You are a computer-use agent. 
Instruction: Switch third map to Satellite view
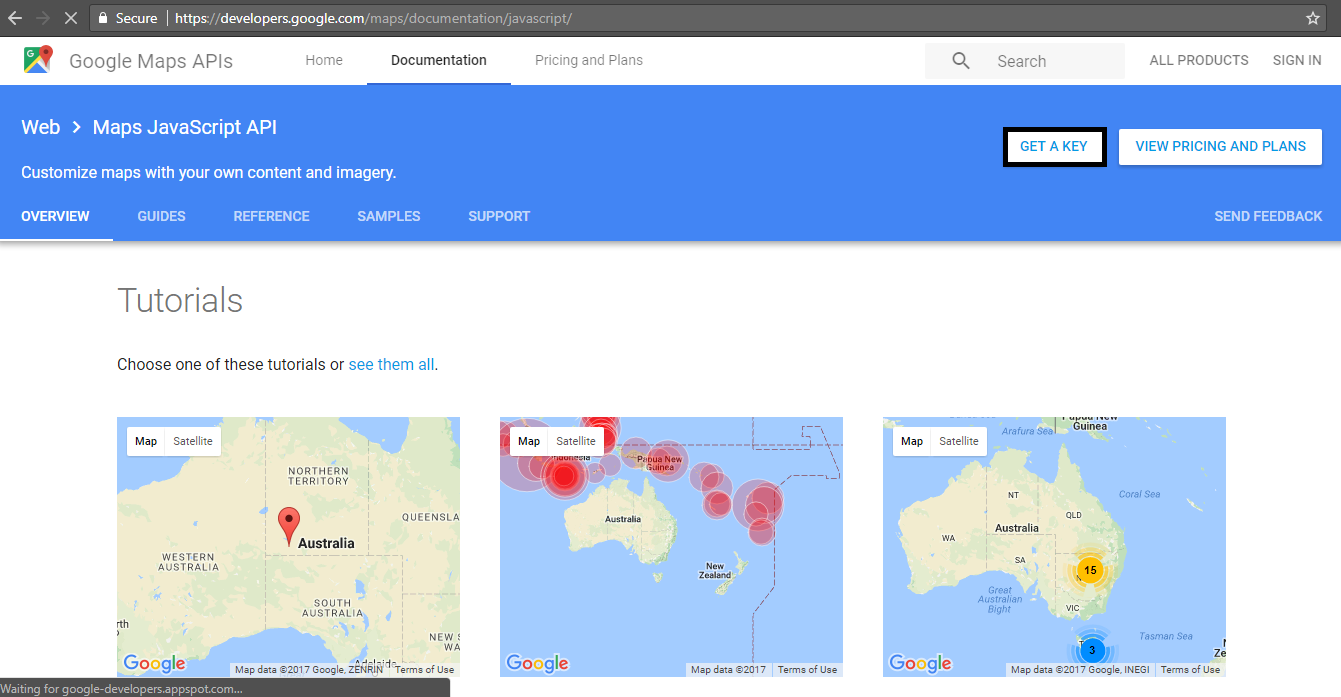(x=959, y=441)
